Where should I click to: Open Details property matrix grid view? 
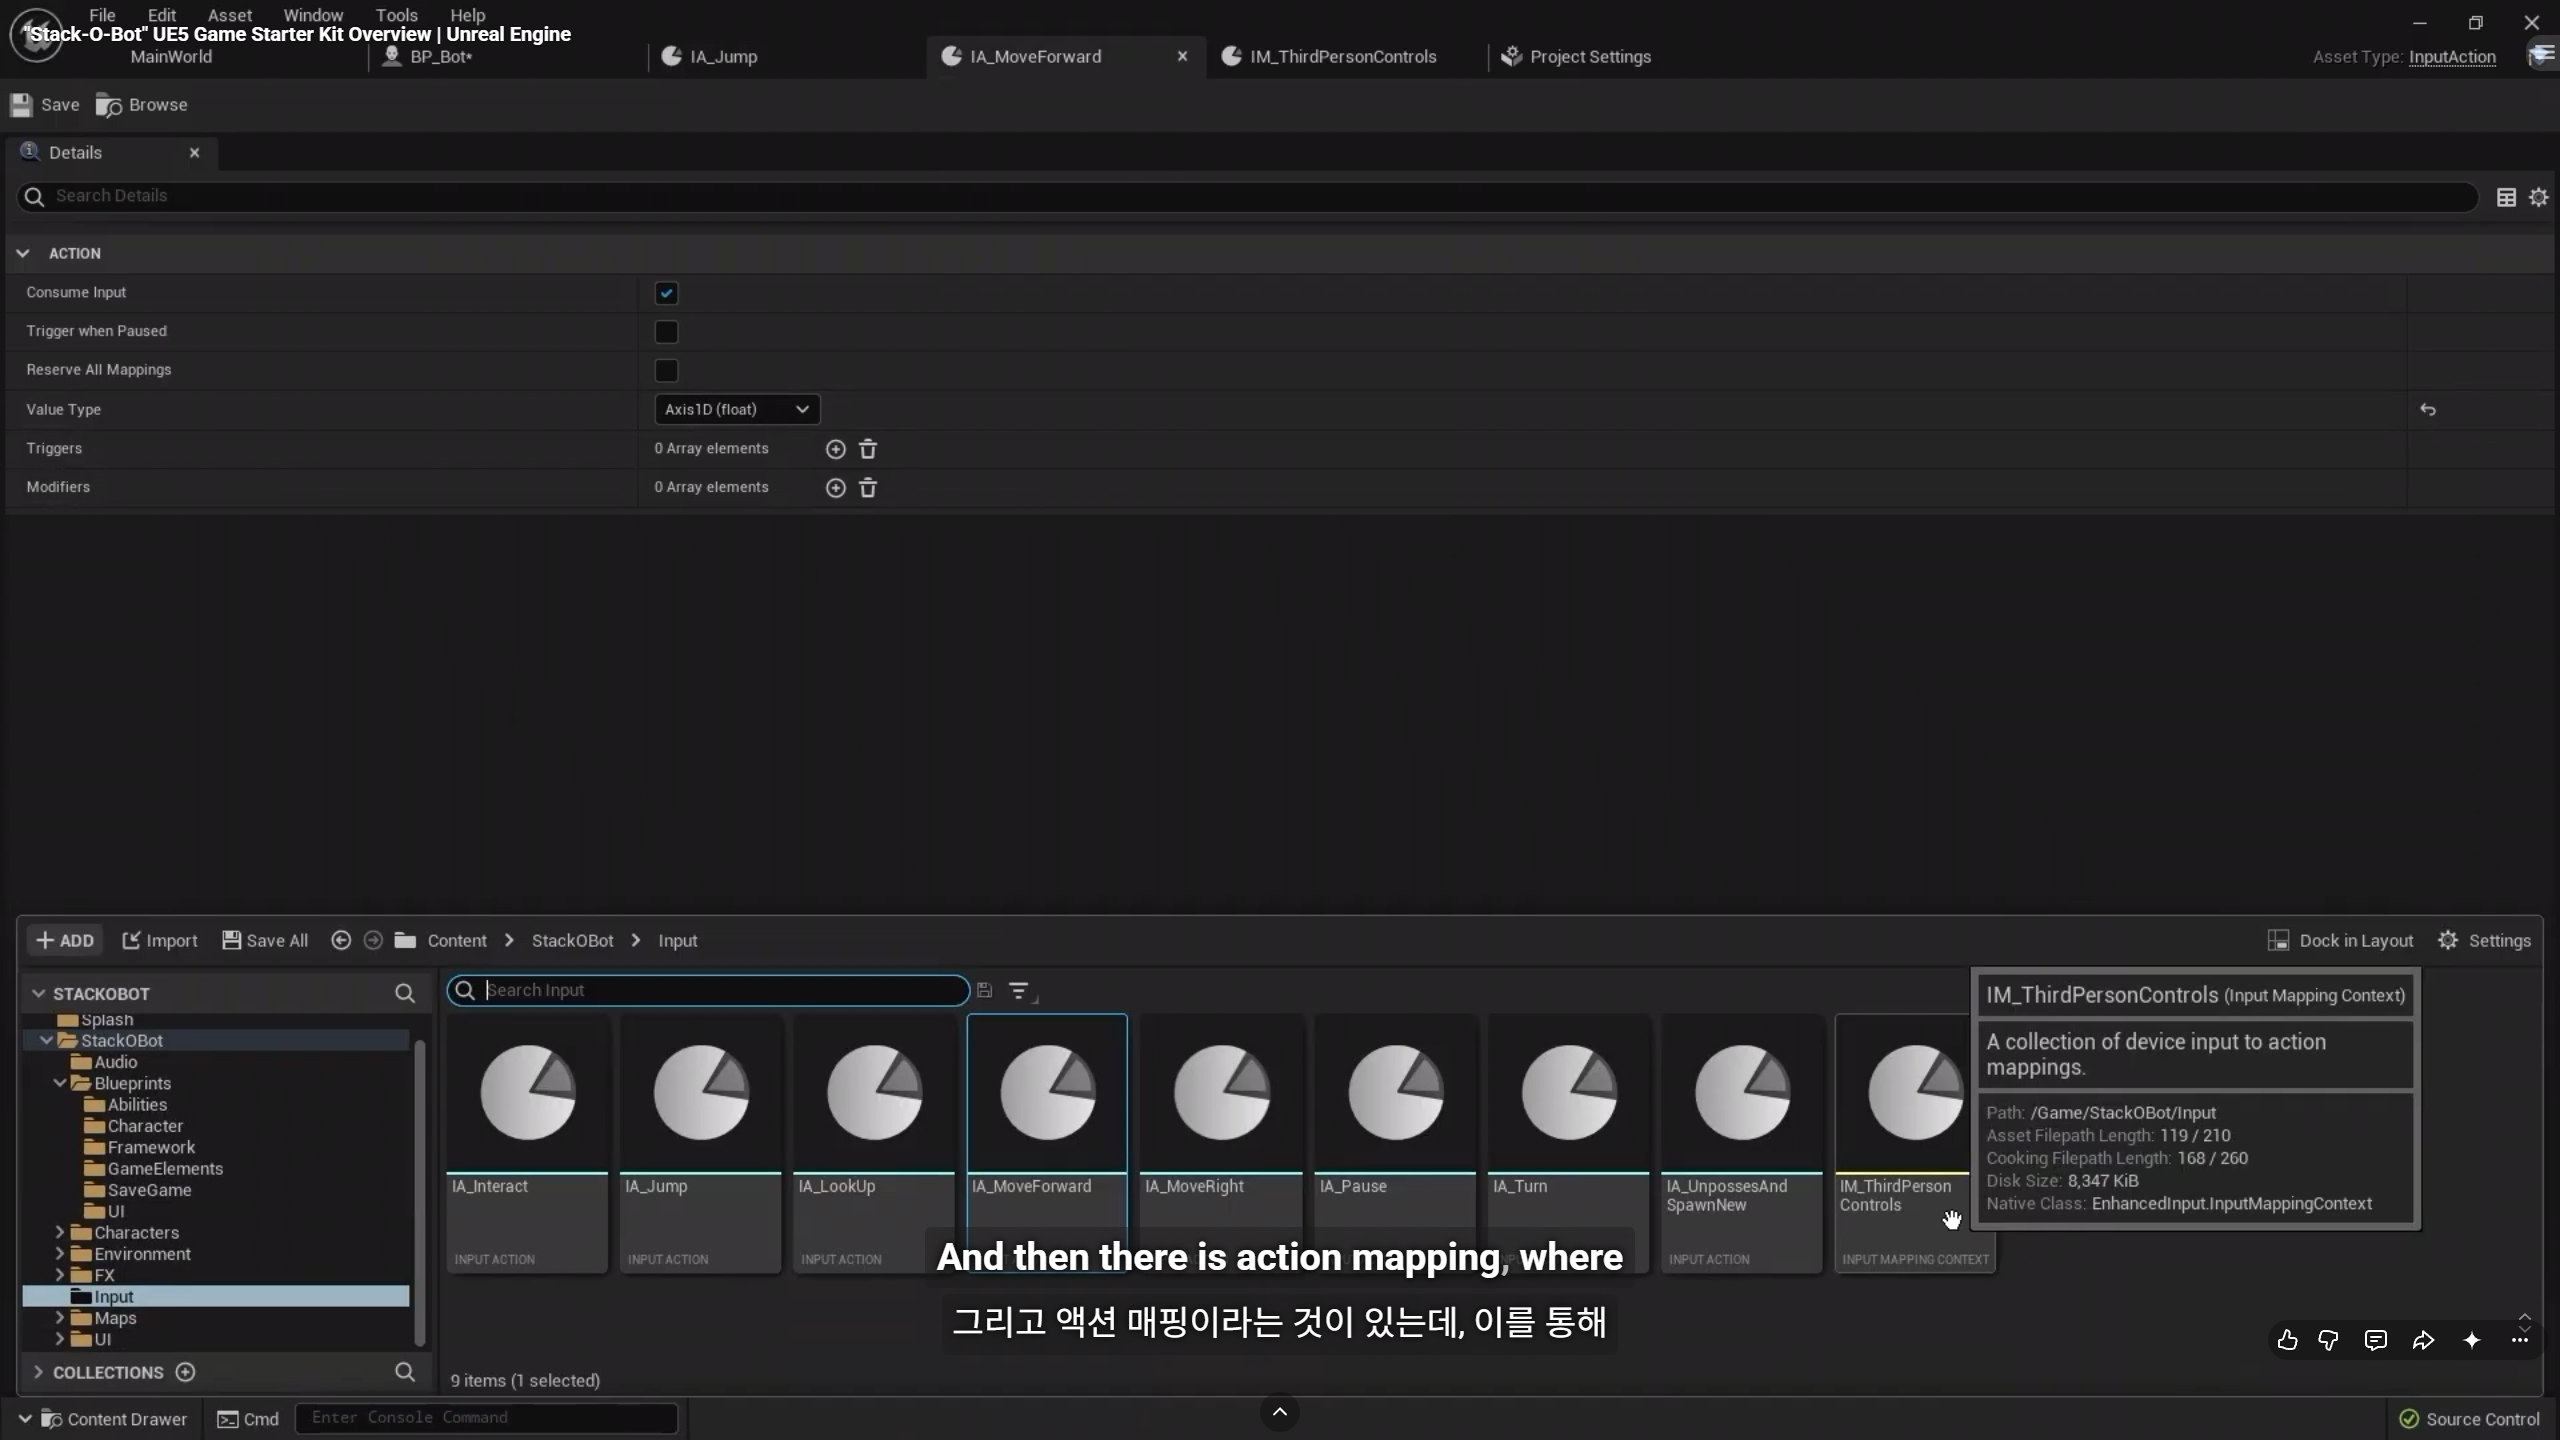point(2506,197)
